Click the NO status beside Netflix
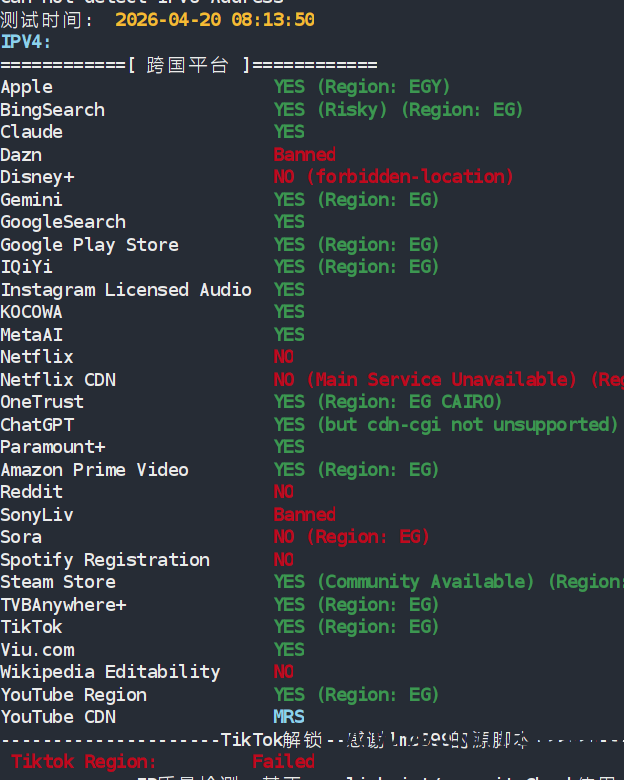Image resolution: width=624 pixels, height=780 pixels. click(x=284, y=357)
